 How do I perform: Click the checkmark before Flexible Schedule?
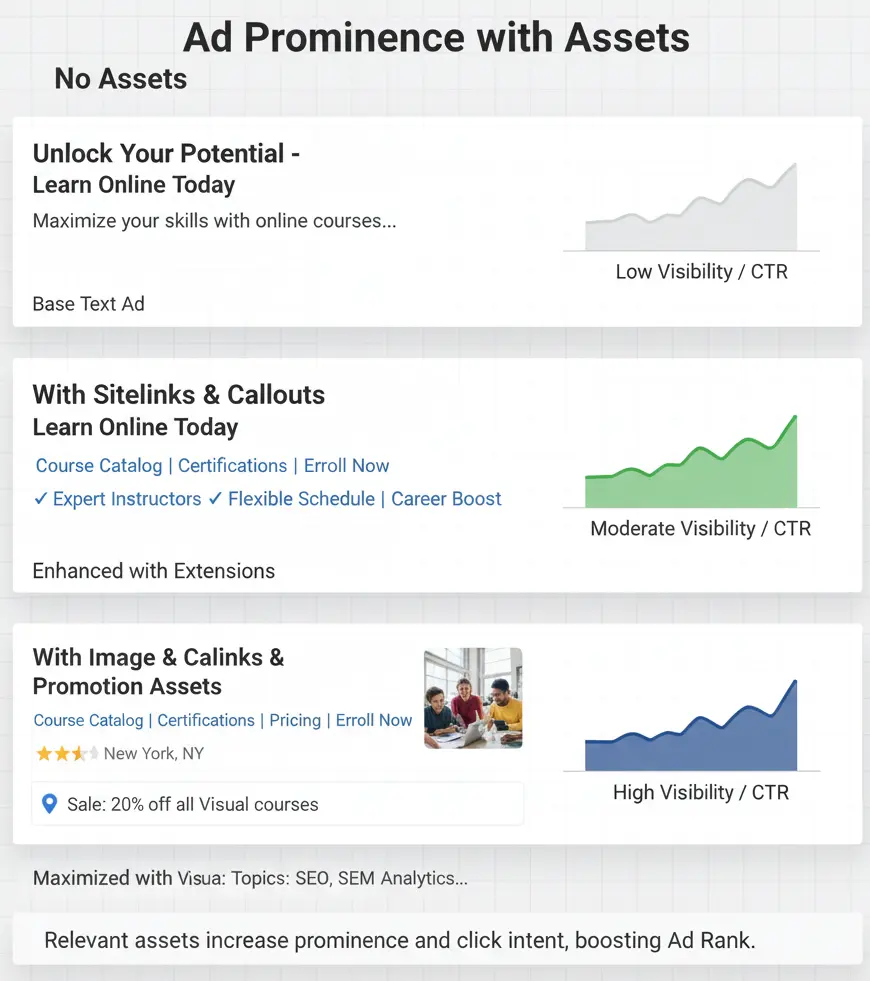[215, 499]
